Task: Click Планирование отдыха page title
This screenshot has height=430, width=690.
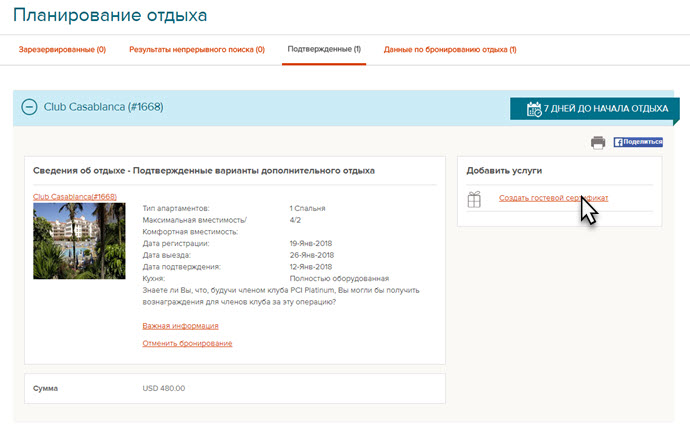Action: [x=110, y=15]
